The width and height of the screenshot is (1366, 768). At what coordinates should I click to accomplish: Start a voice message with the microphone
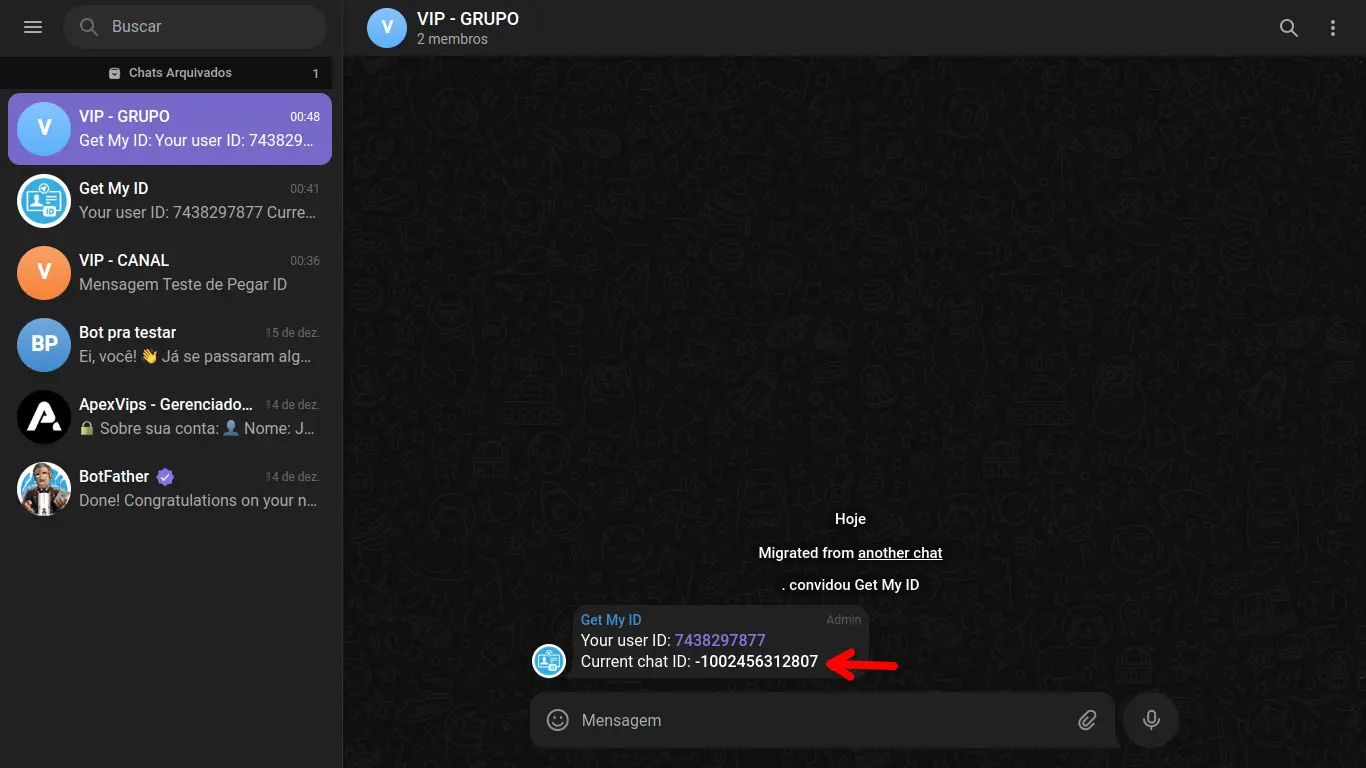coord(1151,720)
